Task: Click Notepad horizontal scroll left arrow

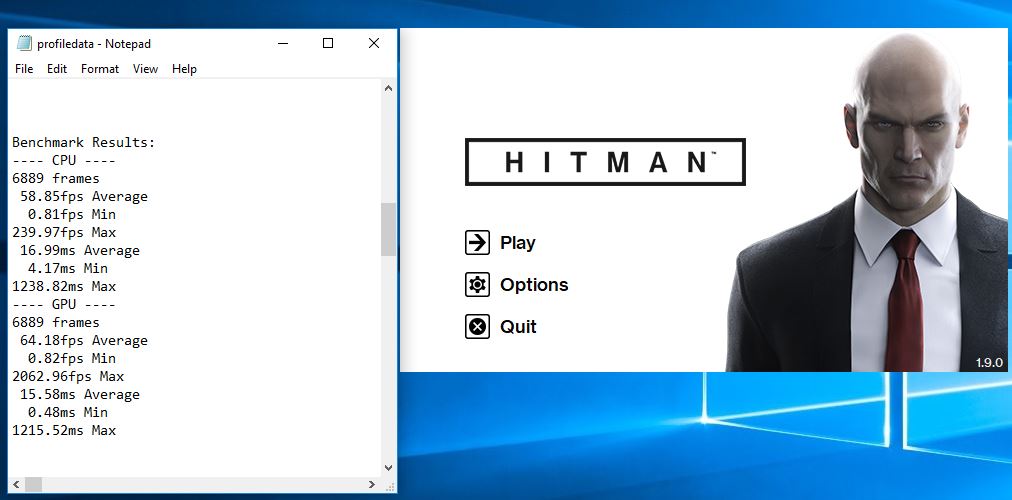Action: (x=16, y=485)
